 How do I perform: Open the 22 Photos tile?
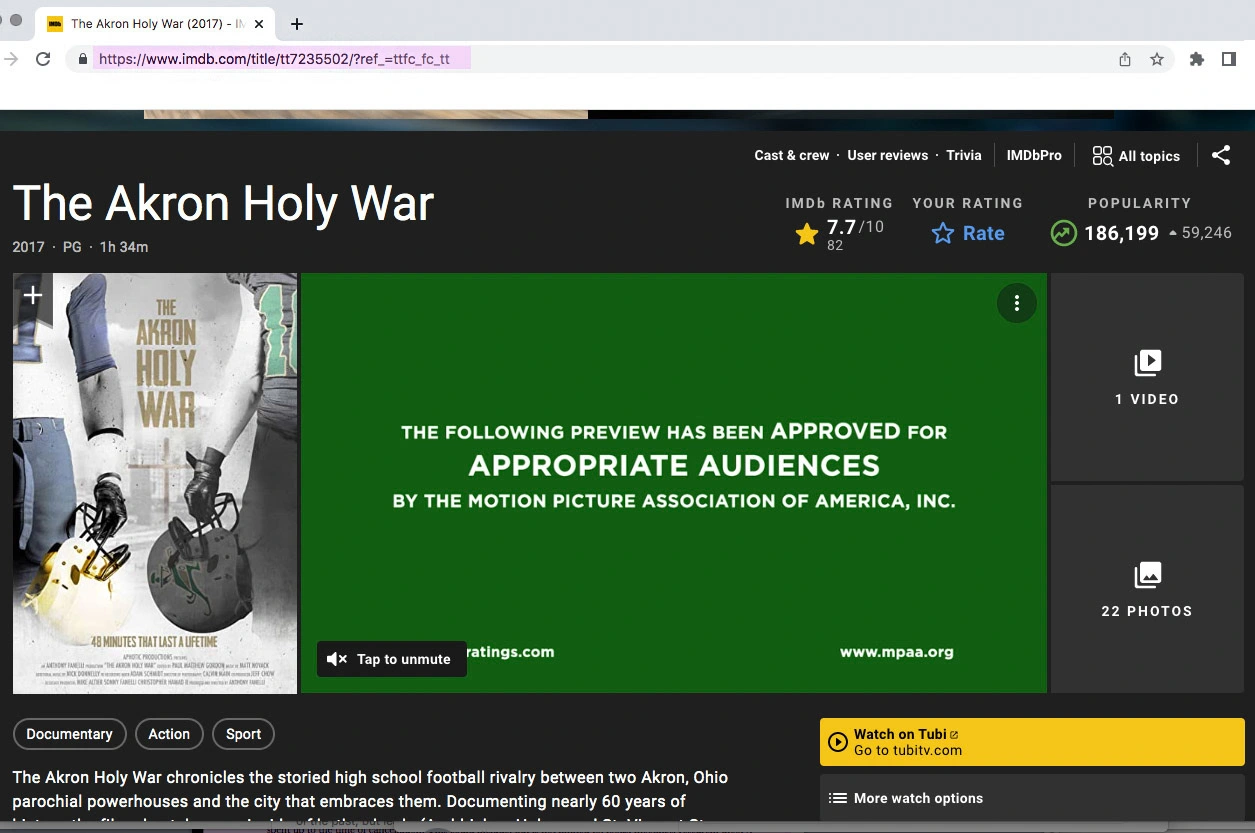[1147, 590]
